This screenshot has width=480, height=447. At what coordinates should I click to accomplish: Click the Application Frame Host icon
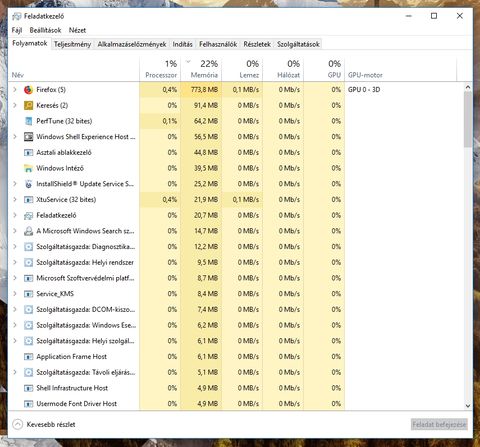(x=28, y=357)
